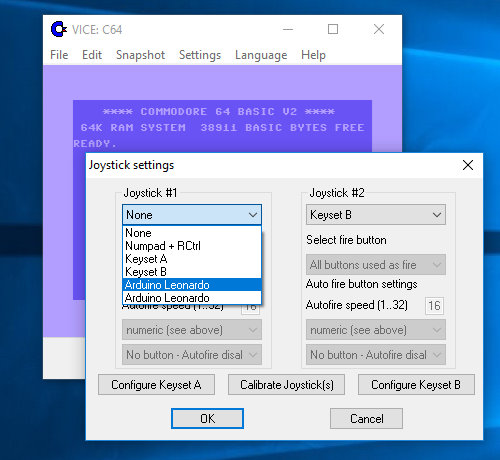The height and width of the screenshot is (460, 500).
Task: Maximize the VICE C64 window
Action: point(333,29)
